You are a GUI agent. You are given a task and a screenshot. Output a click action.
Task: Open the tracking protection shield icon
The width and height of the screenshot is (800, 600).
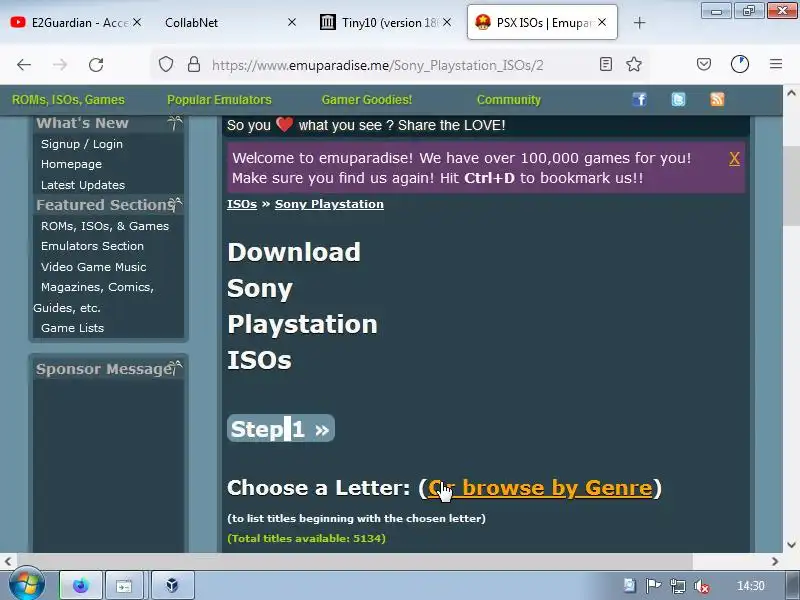(x=166, y=65)
